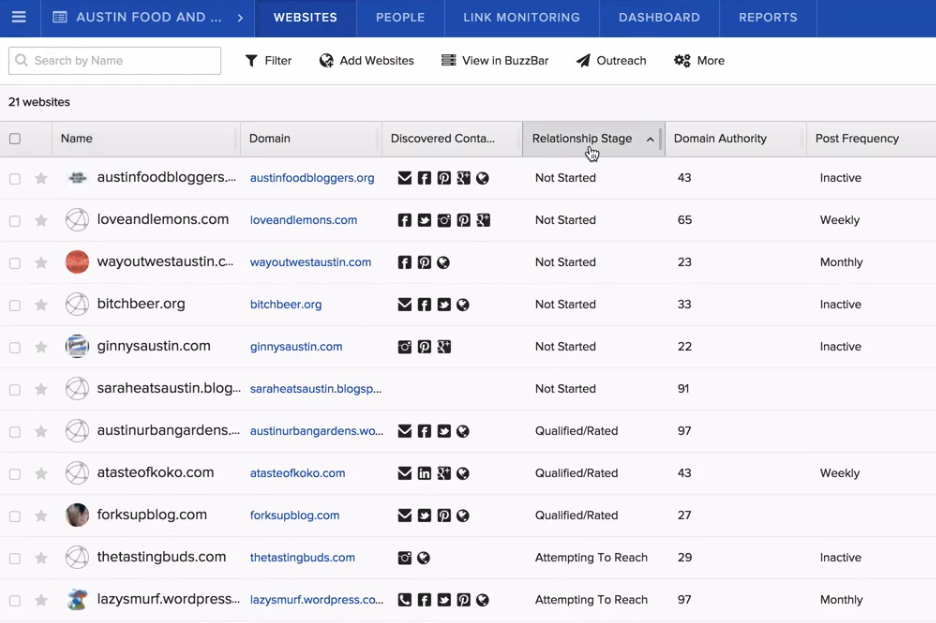Click email icon for austinfoodbloggers.org
Image resolution: width=936 pixels, height=623 pixels.
pos(405,178)
